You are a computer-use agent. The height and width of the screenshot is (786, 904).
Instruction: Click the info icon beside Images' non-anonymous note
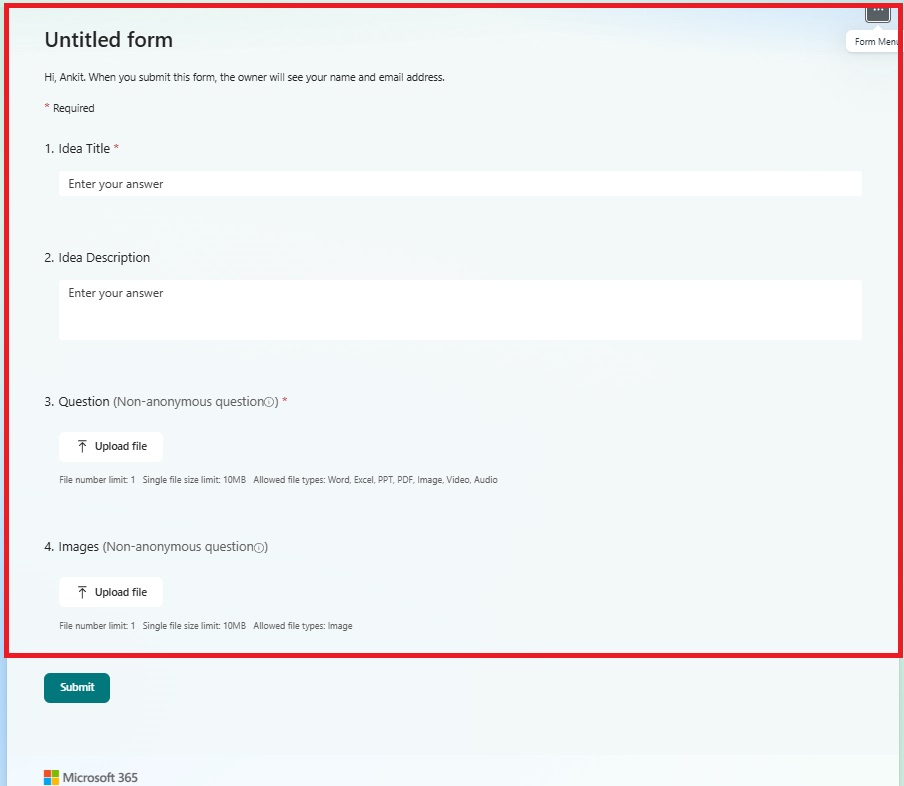click(x=259, y=548)
